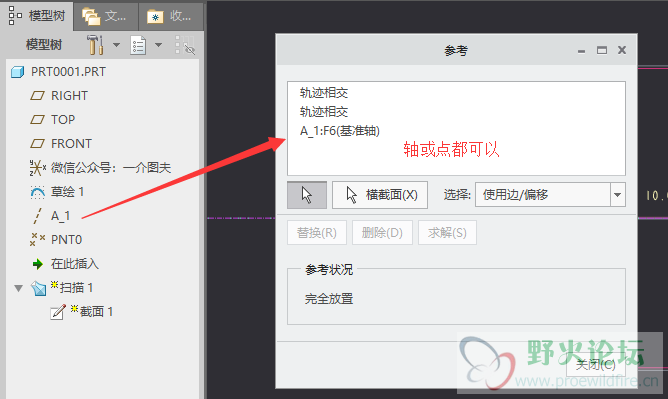Click the tree columns visibility icon
Image resolution: width=668 pixels, height=399 pixels.
[x=184, y=45]
